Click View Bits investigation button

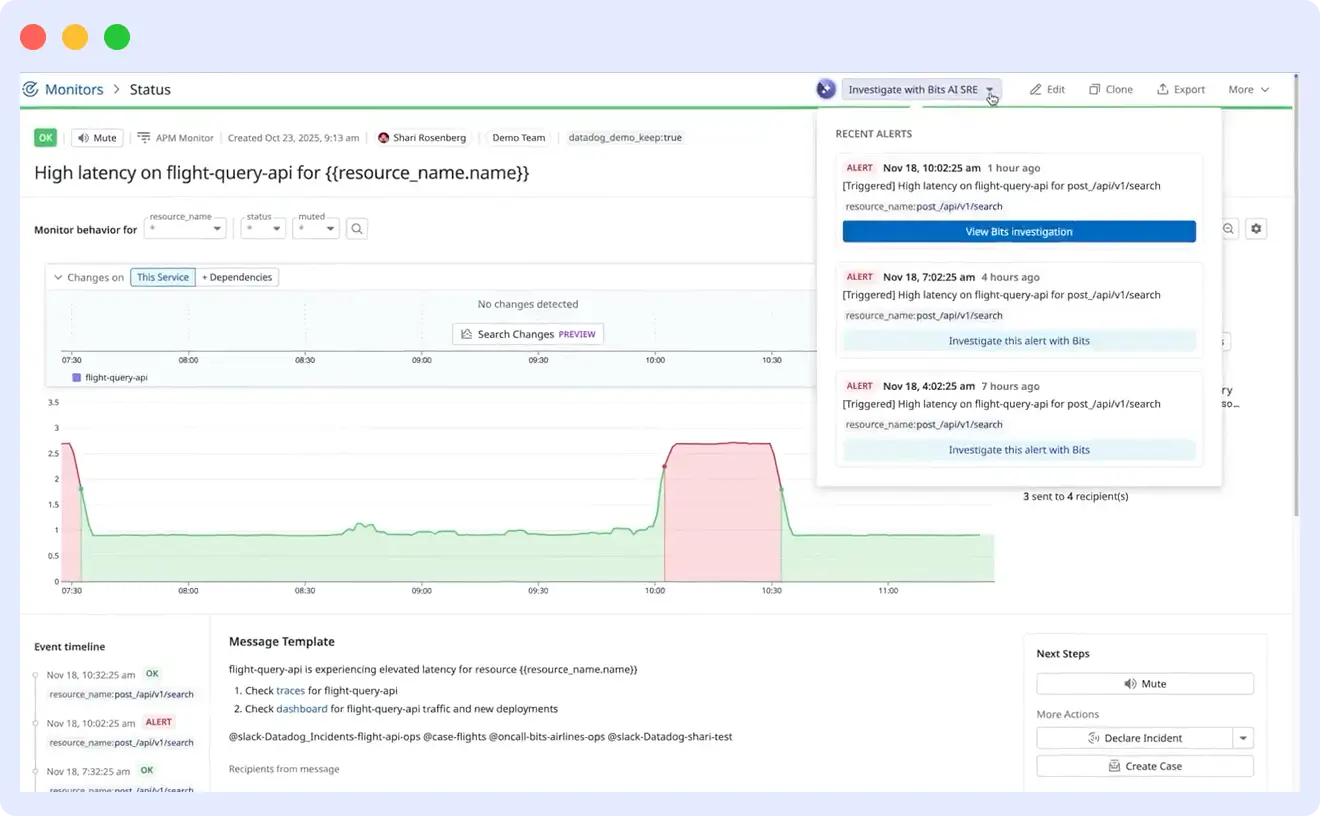point(1019,232)
